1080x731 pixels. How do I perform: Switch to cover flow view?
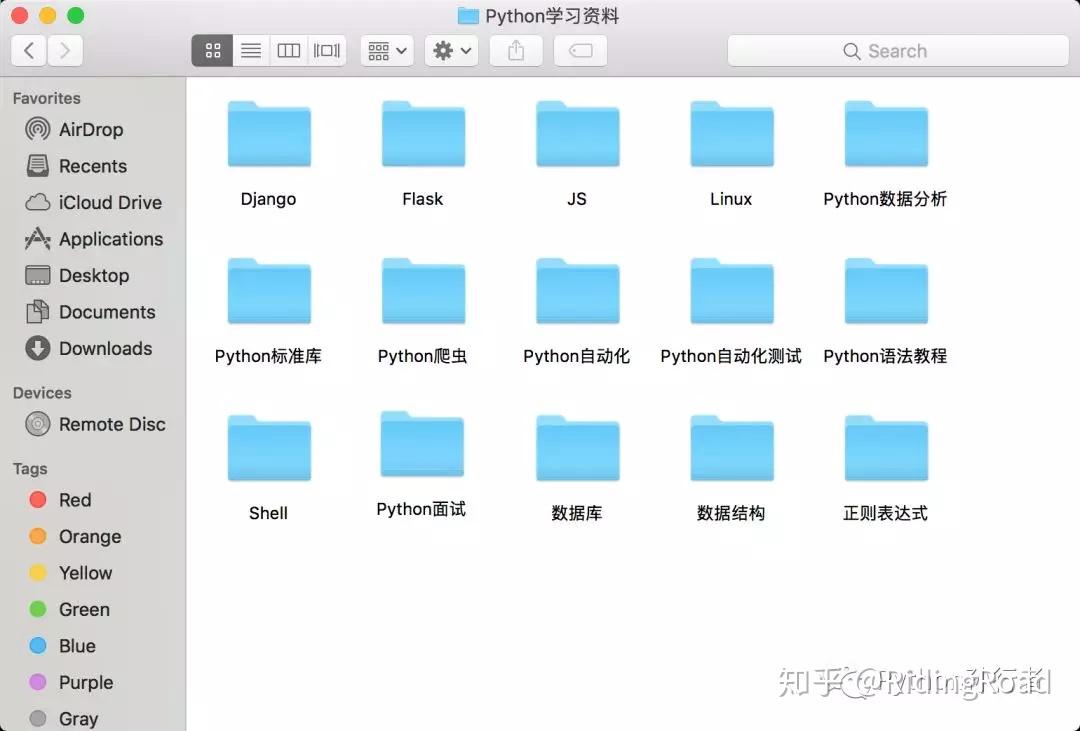(x=327, y=50)
